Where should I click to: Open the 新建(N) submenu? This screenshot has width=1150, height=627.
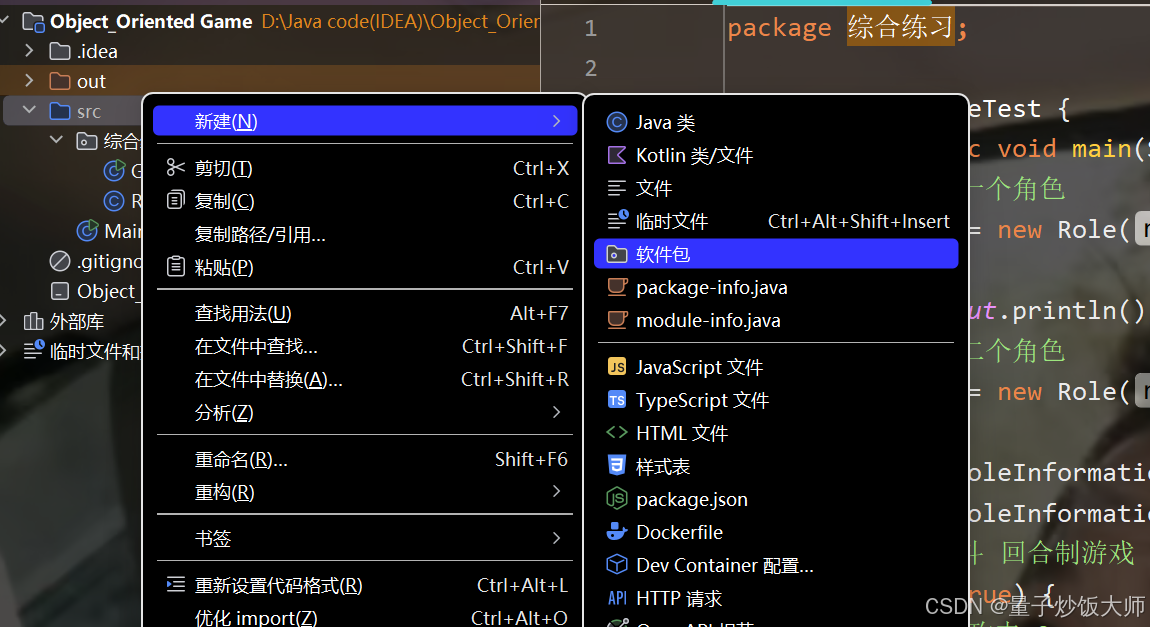pyautogui.click(x=365, y=121)
